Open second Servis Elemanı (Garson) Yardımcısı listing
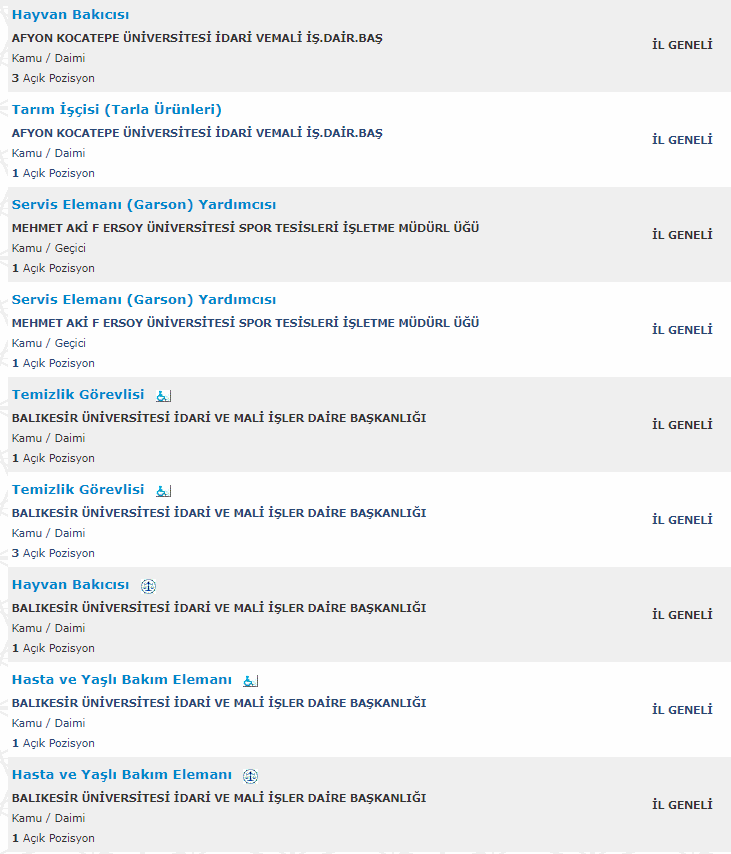The image size is (731, 854). point(144,300)
